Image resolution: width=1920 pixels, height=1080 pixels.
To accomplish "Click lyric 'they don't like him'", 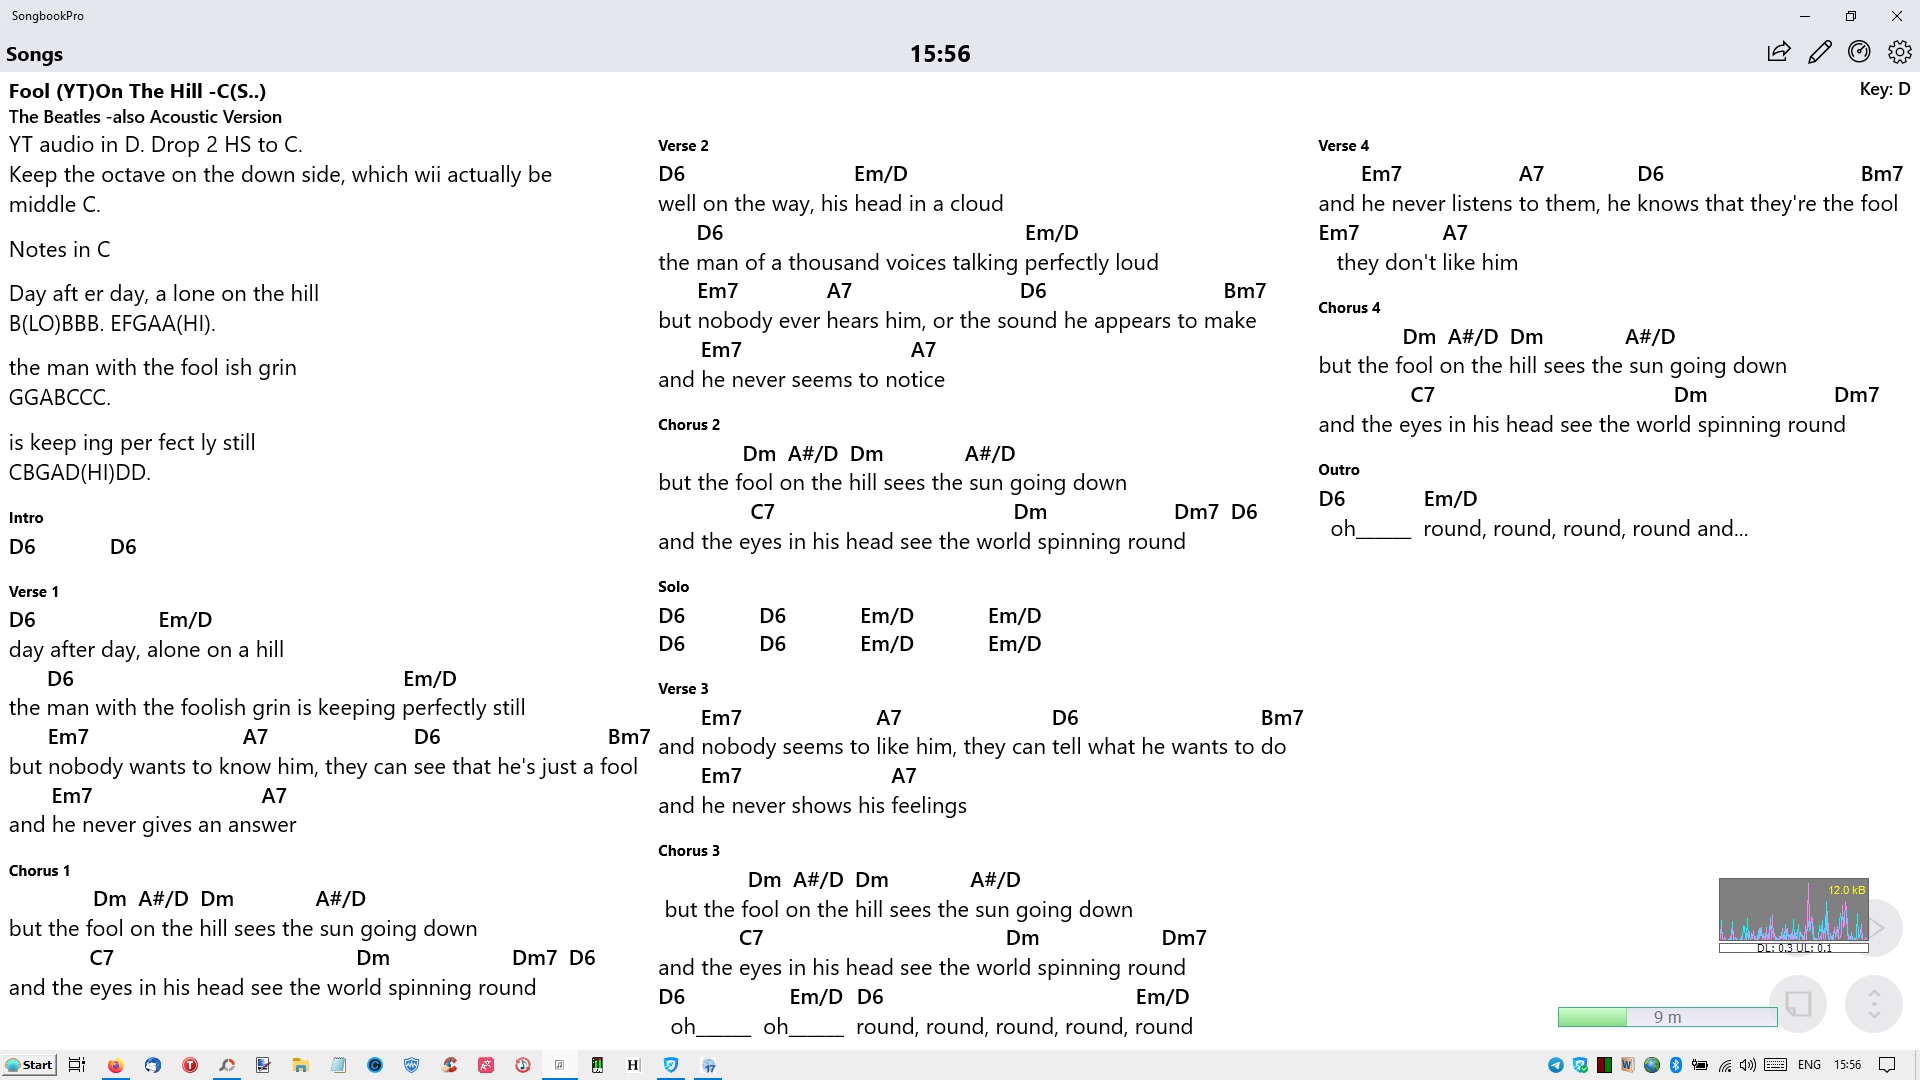I will (1427, 263).
